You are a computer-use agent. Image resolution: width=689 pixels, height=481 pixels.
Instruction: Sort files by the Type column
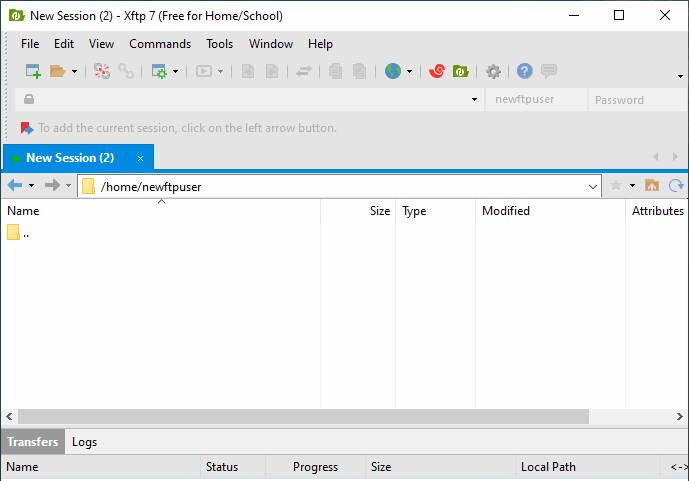pos(435,211)
